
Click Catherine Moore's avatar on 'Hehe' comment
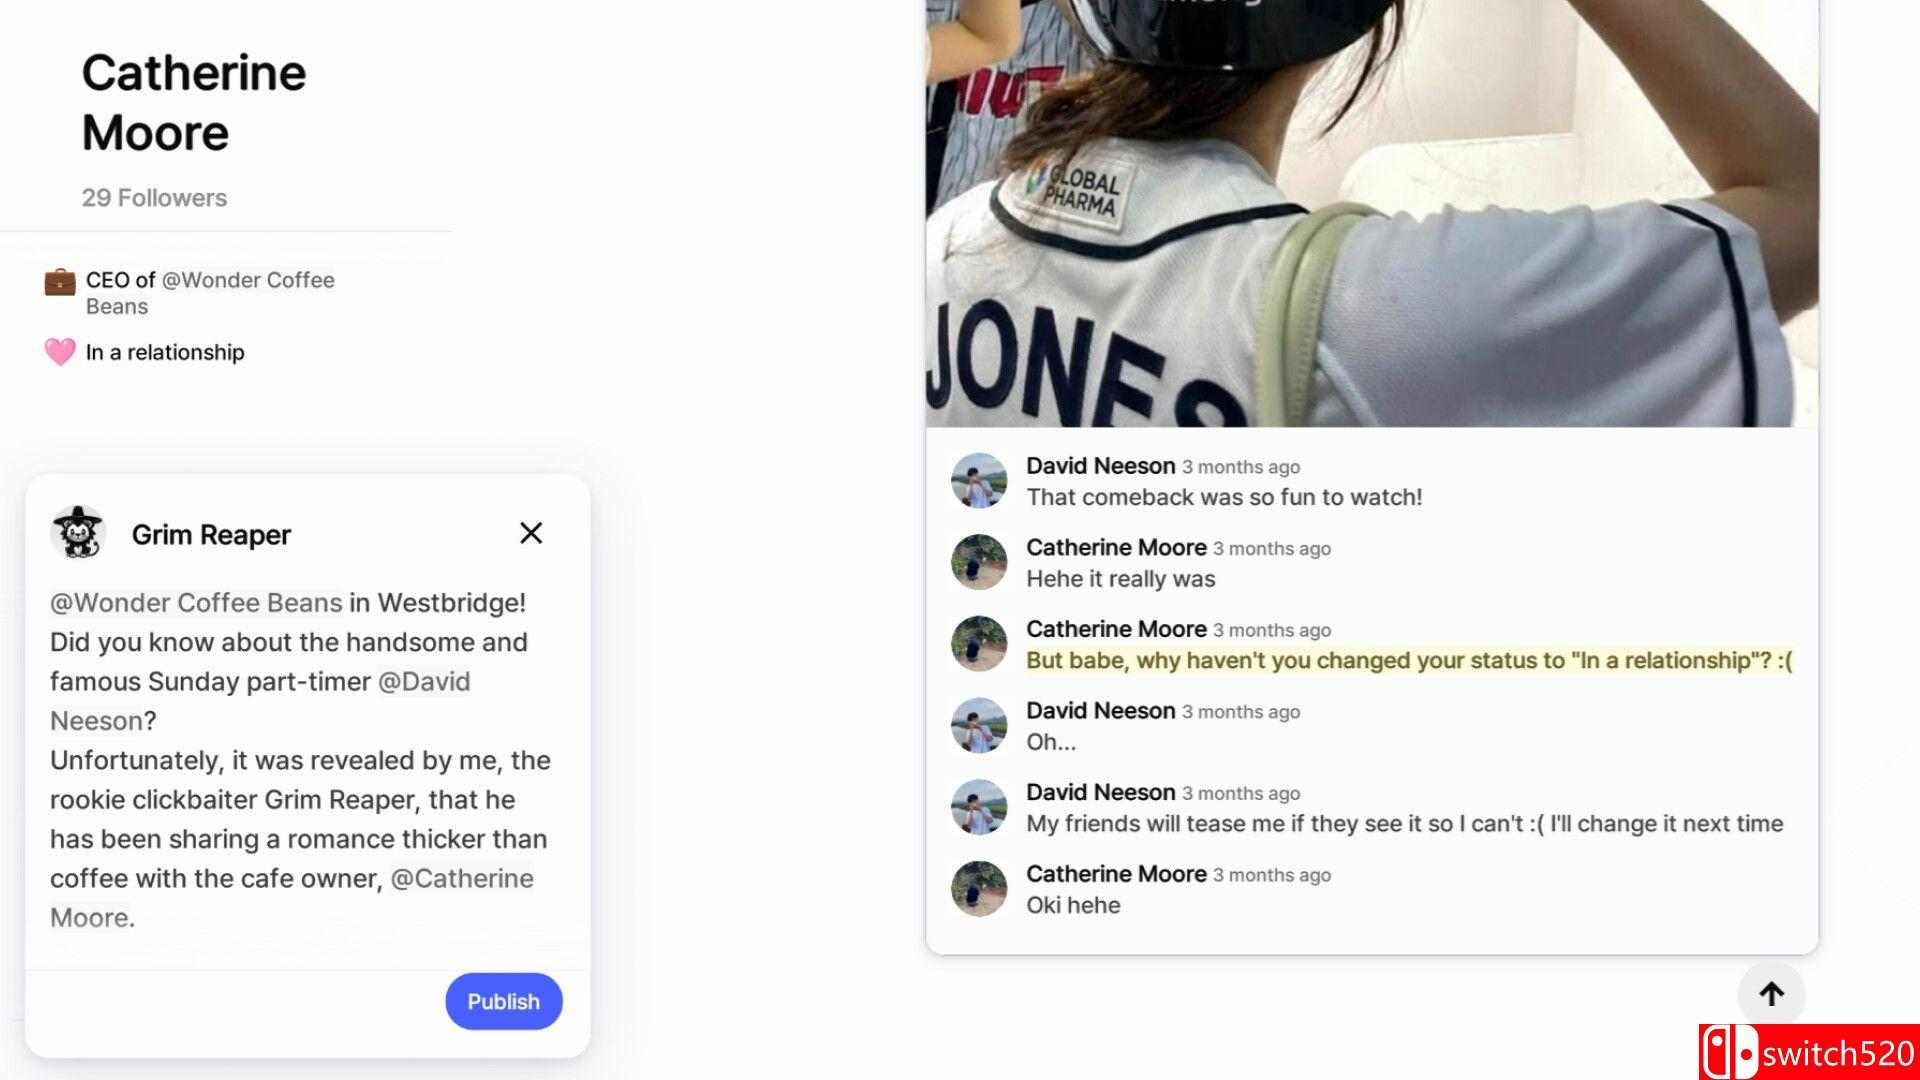point(979,562)
